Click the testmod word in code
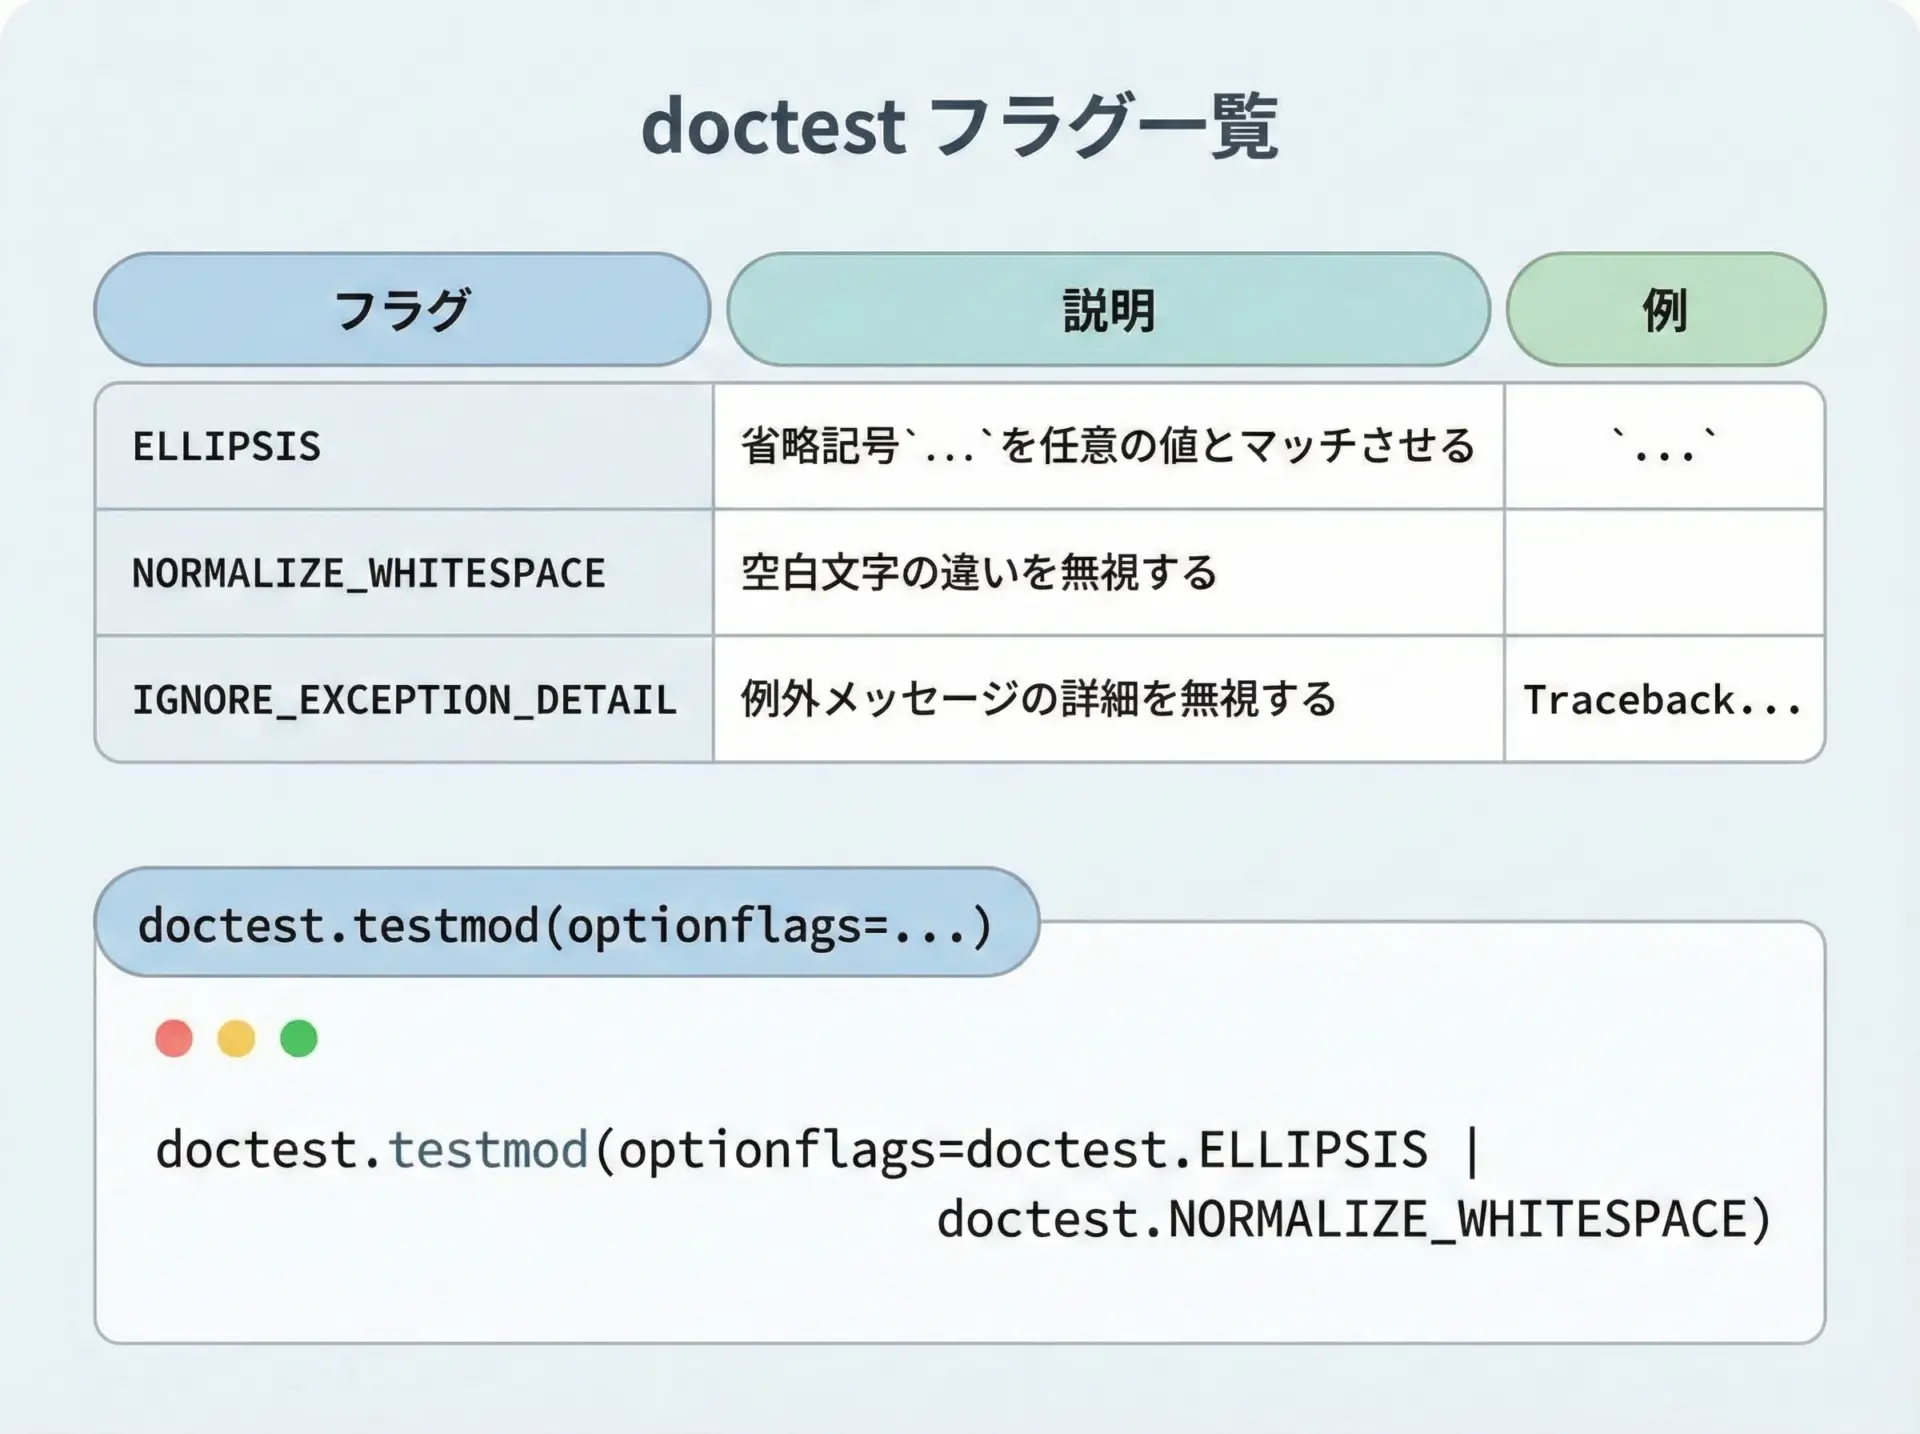The width and height of the screenshot is (1920, 1434). click(488, 1149)
